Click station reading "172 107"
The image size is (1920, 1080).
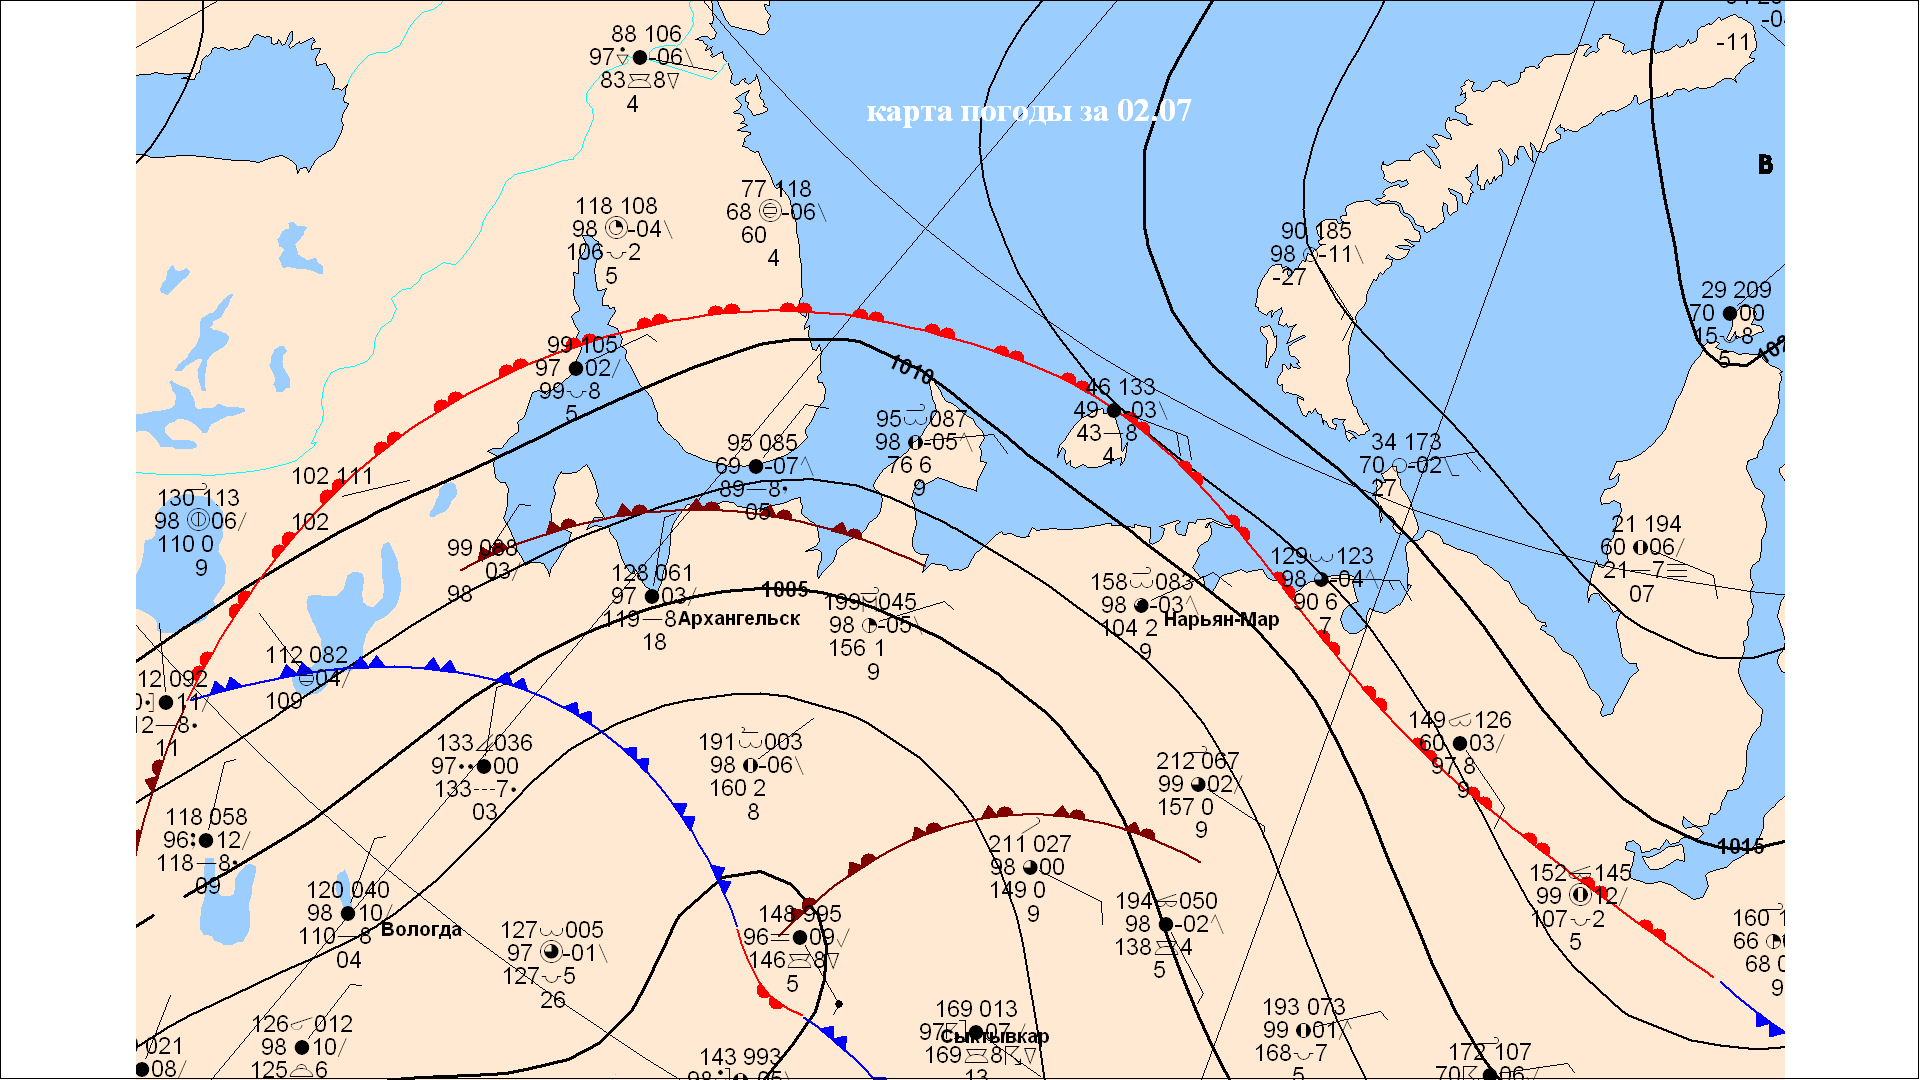point(1489,1052)
